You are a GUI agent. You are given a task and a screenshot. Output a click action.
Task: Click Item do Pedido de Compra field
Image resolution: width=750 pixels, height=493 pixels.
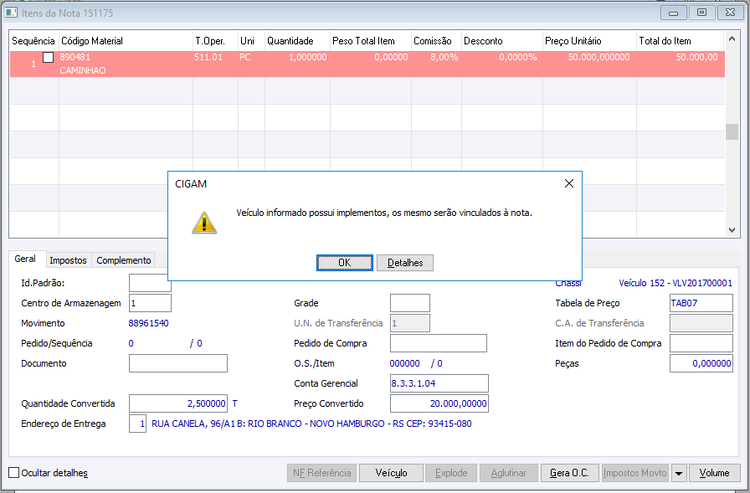pos(701,343)
